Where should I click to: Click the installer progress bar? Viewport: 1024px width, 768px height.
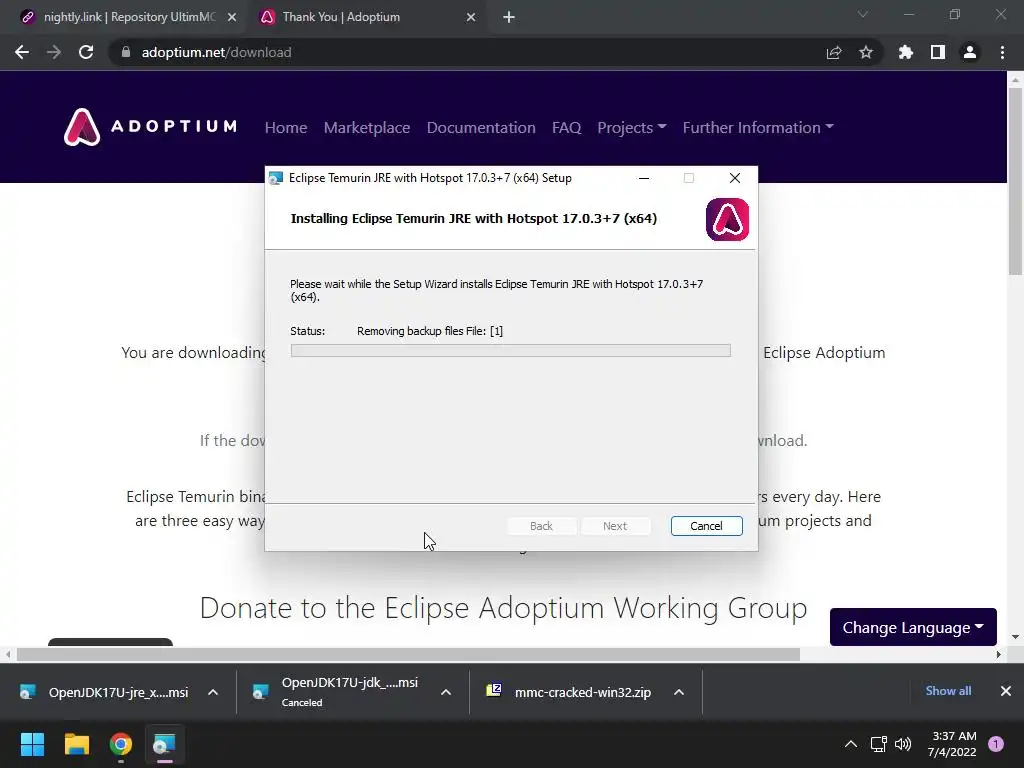(x=511, y=351)
